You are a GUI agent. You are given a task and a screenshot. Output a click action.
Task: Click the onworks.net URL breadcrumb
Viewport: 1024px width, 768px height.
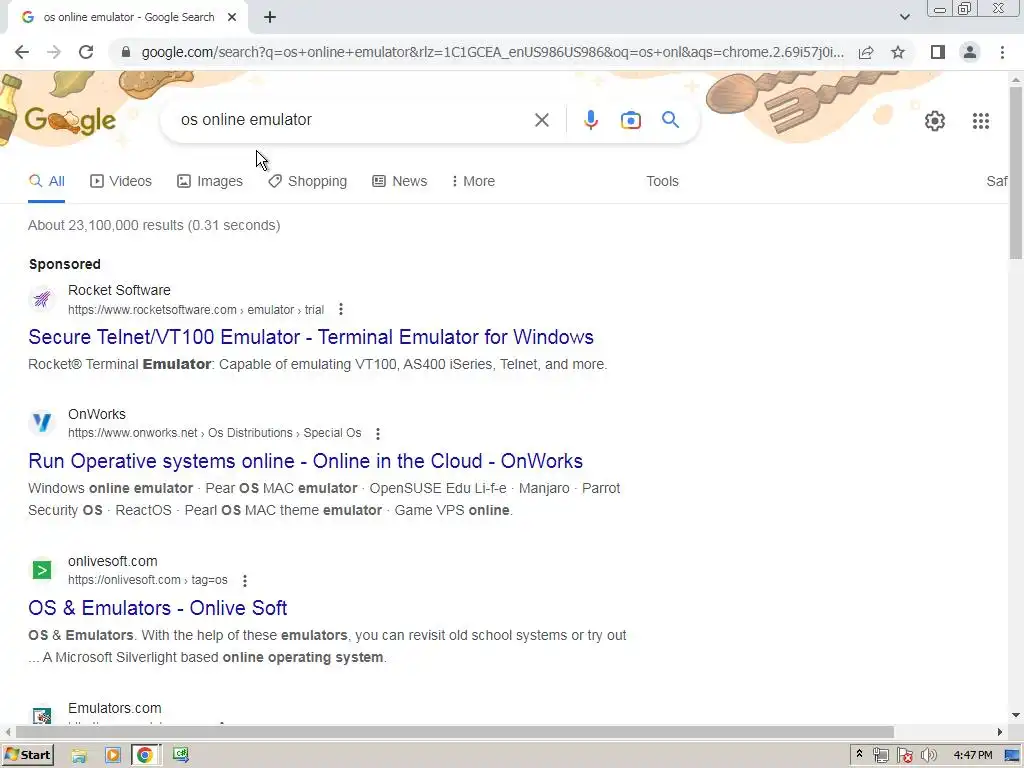click(214, 433)
